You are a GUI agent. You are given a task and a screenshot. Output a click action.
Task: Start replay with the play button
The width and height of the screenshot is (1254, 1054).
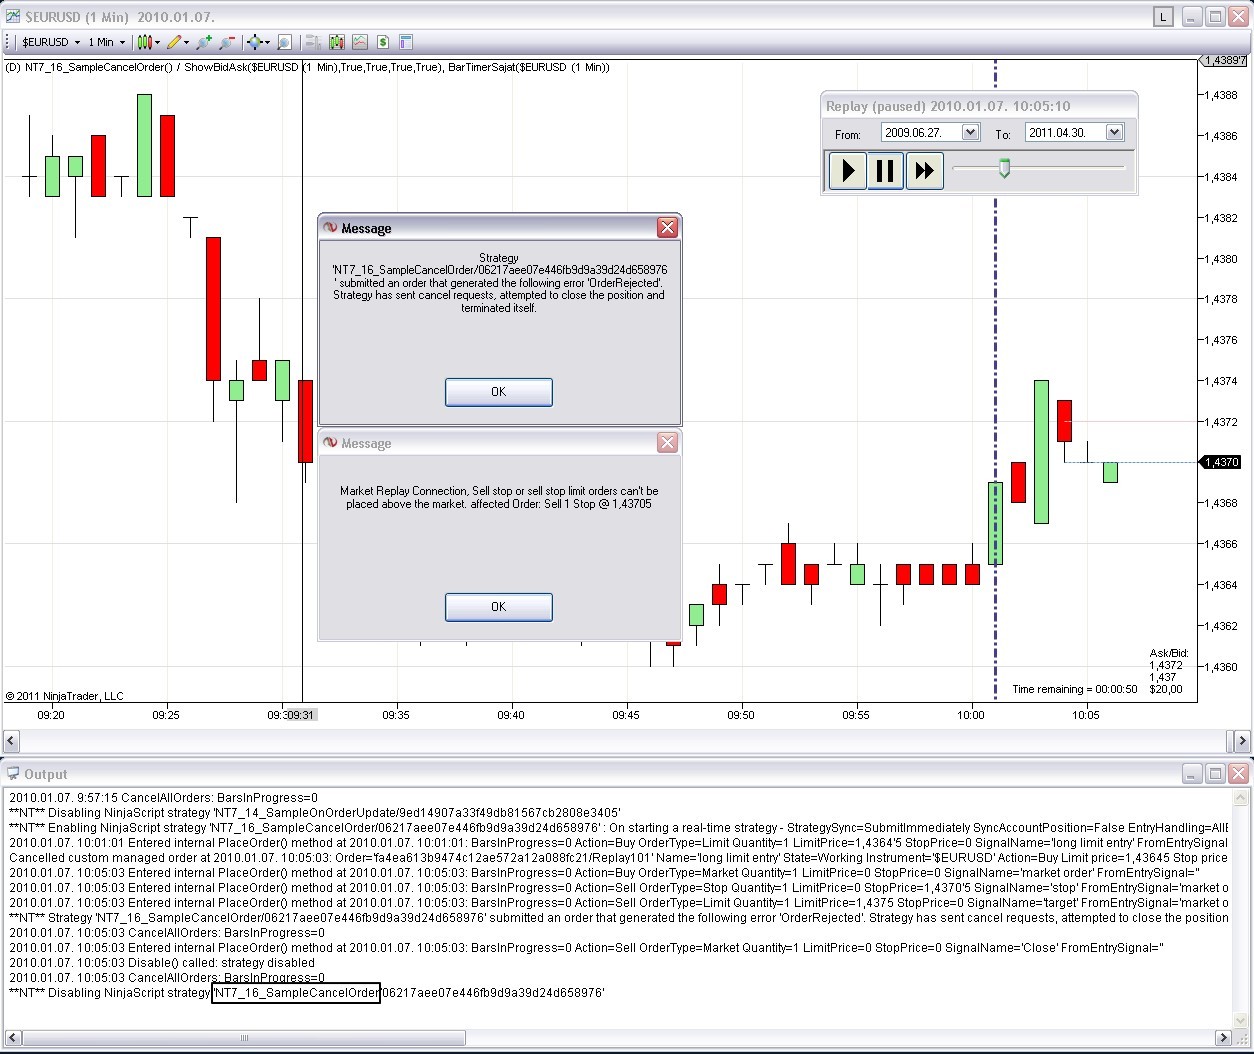point(848,170)
